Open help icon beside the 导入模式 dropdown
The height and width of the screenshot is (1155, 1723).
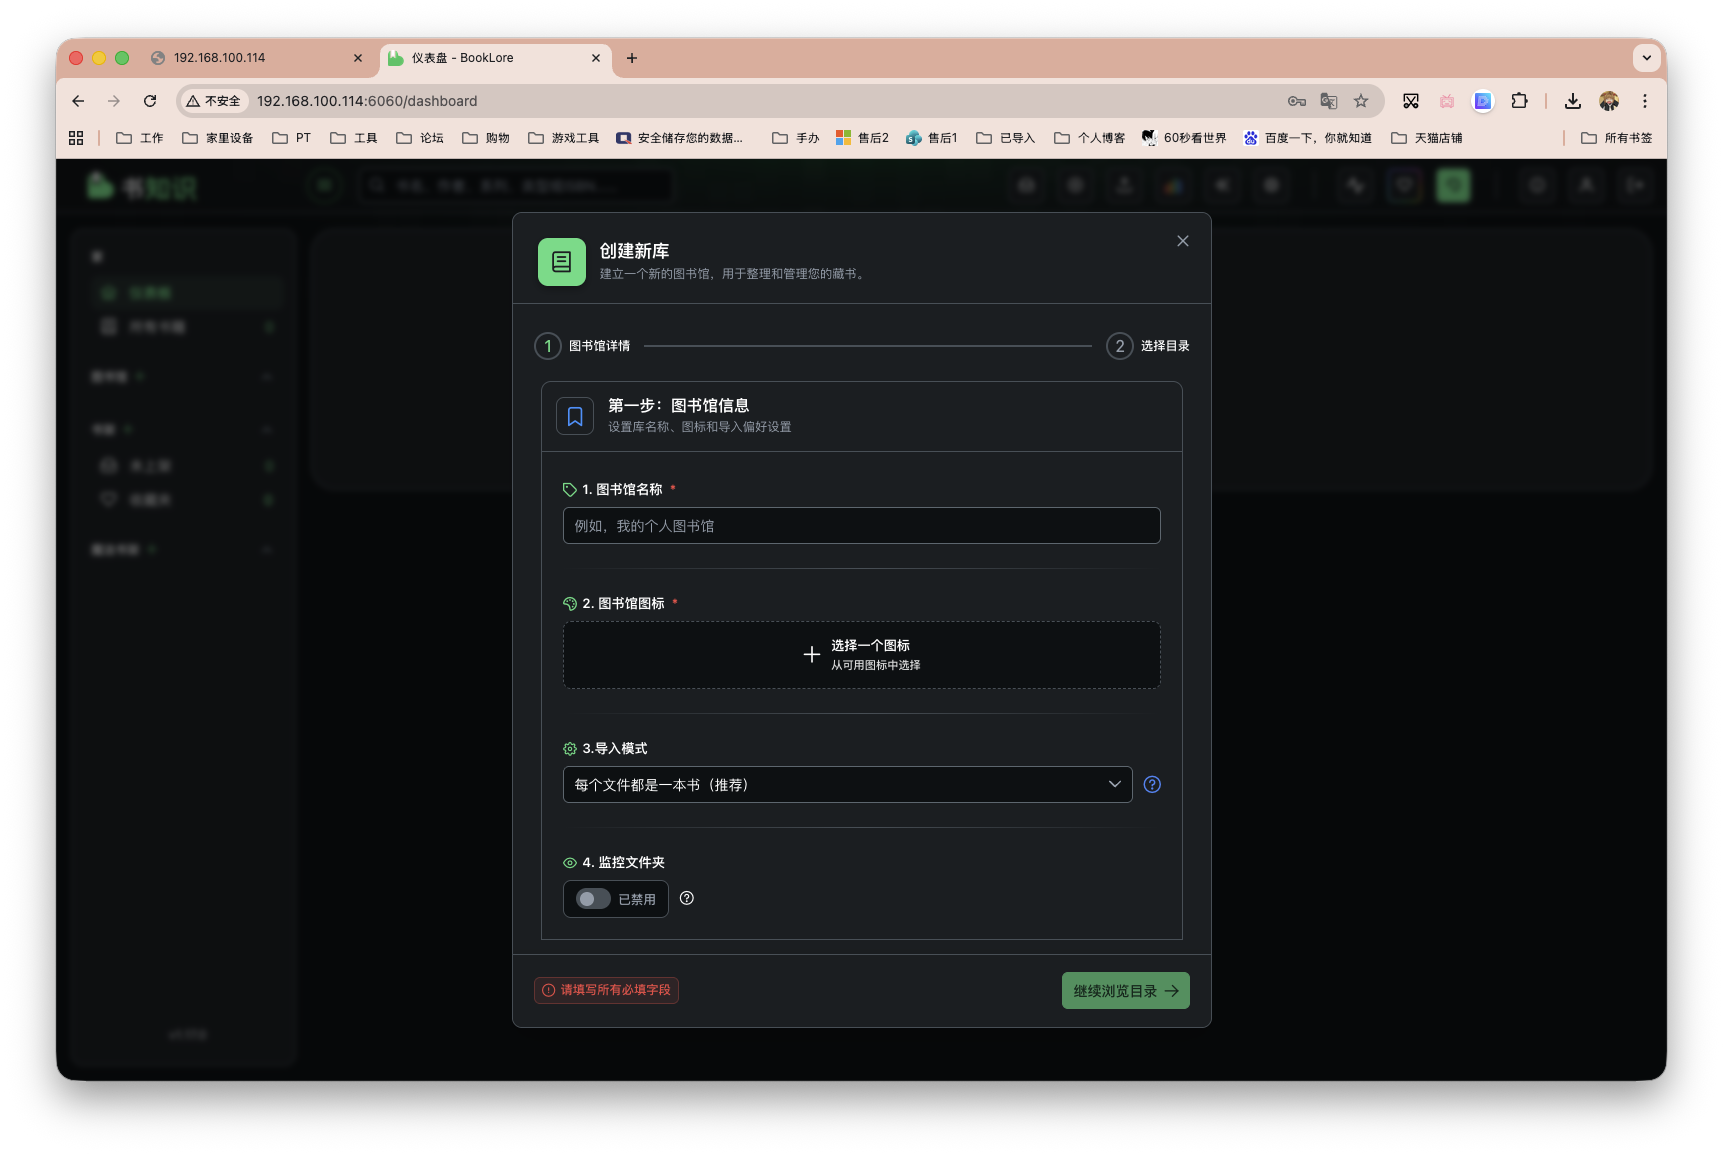pyautogui.click(x=1151, y=784)
